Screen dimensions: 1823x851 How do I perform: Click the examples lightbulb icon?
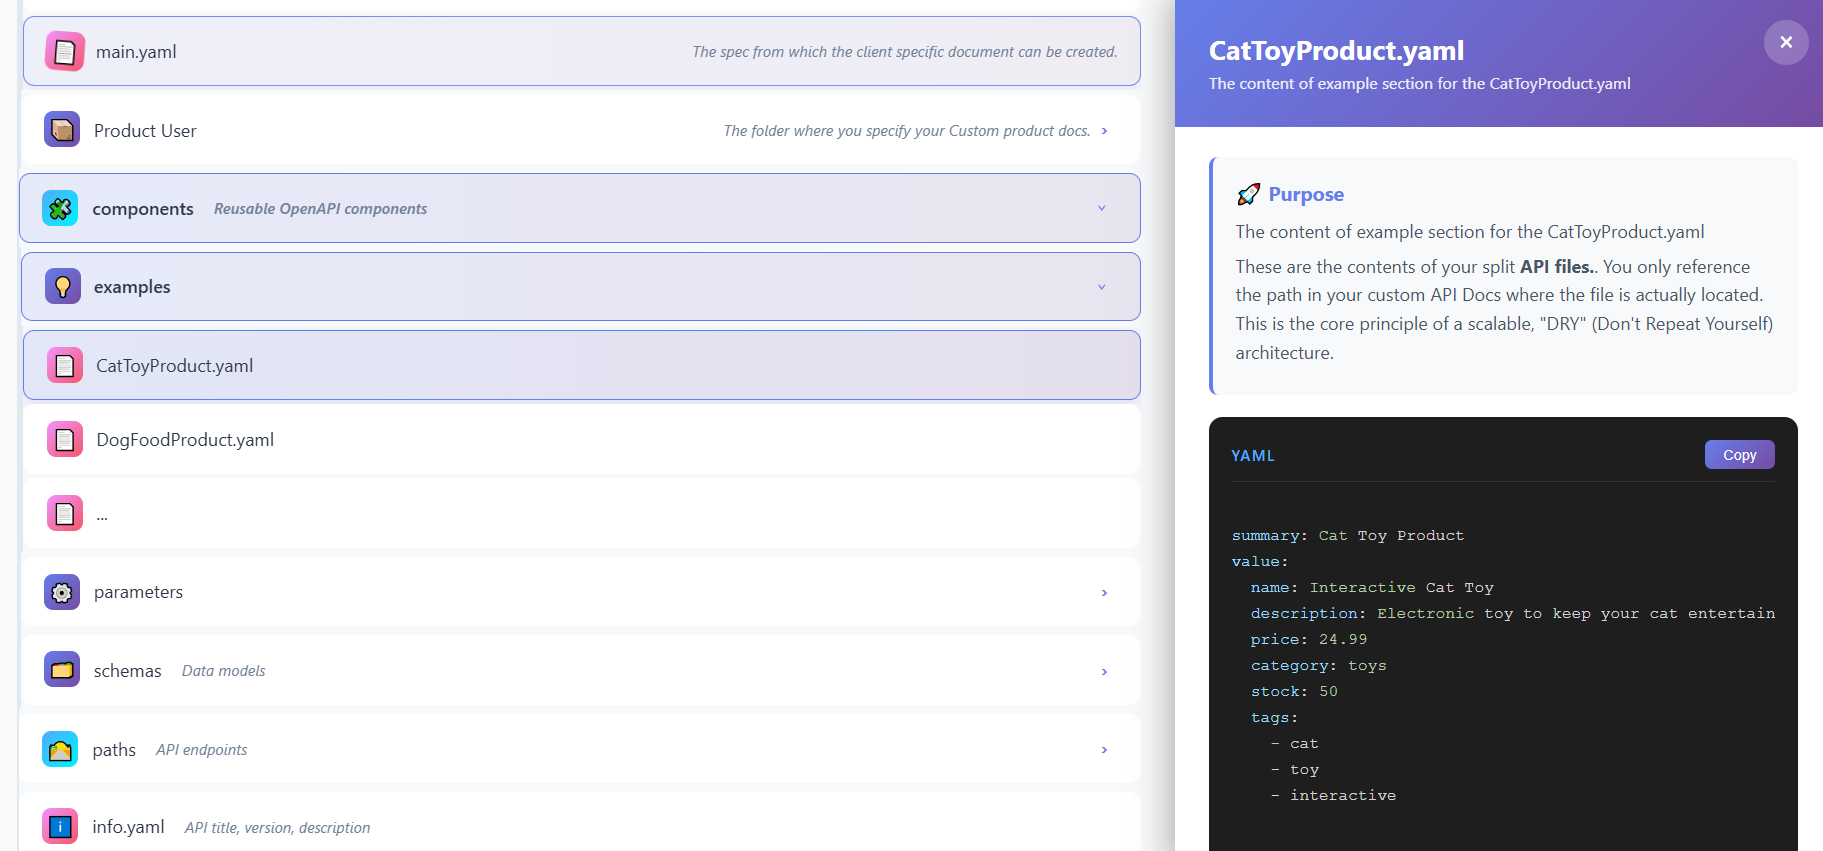tap(62, 287)
